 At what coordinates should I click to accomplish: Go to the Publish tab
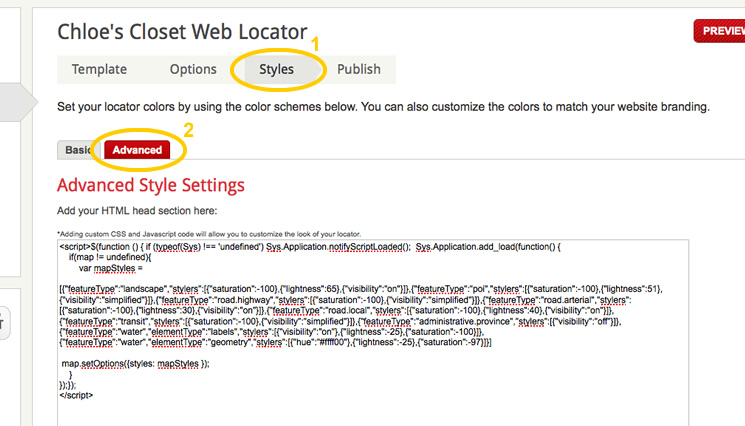point(359,69)
